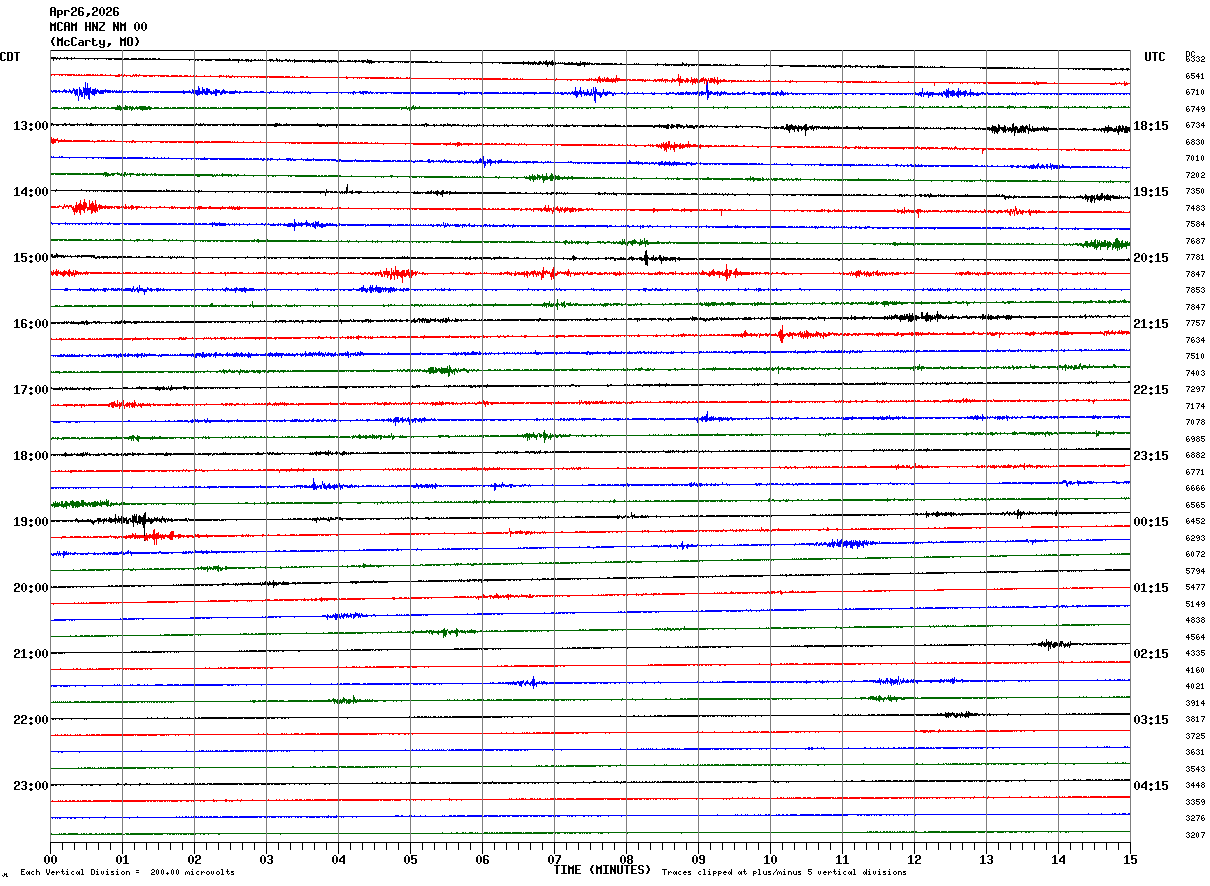Click the 21:15 UTC time label
This screenshot has width=1210, height=886.
click(1150, 324)
